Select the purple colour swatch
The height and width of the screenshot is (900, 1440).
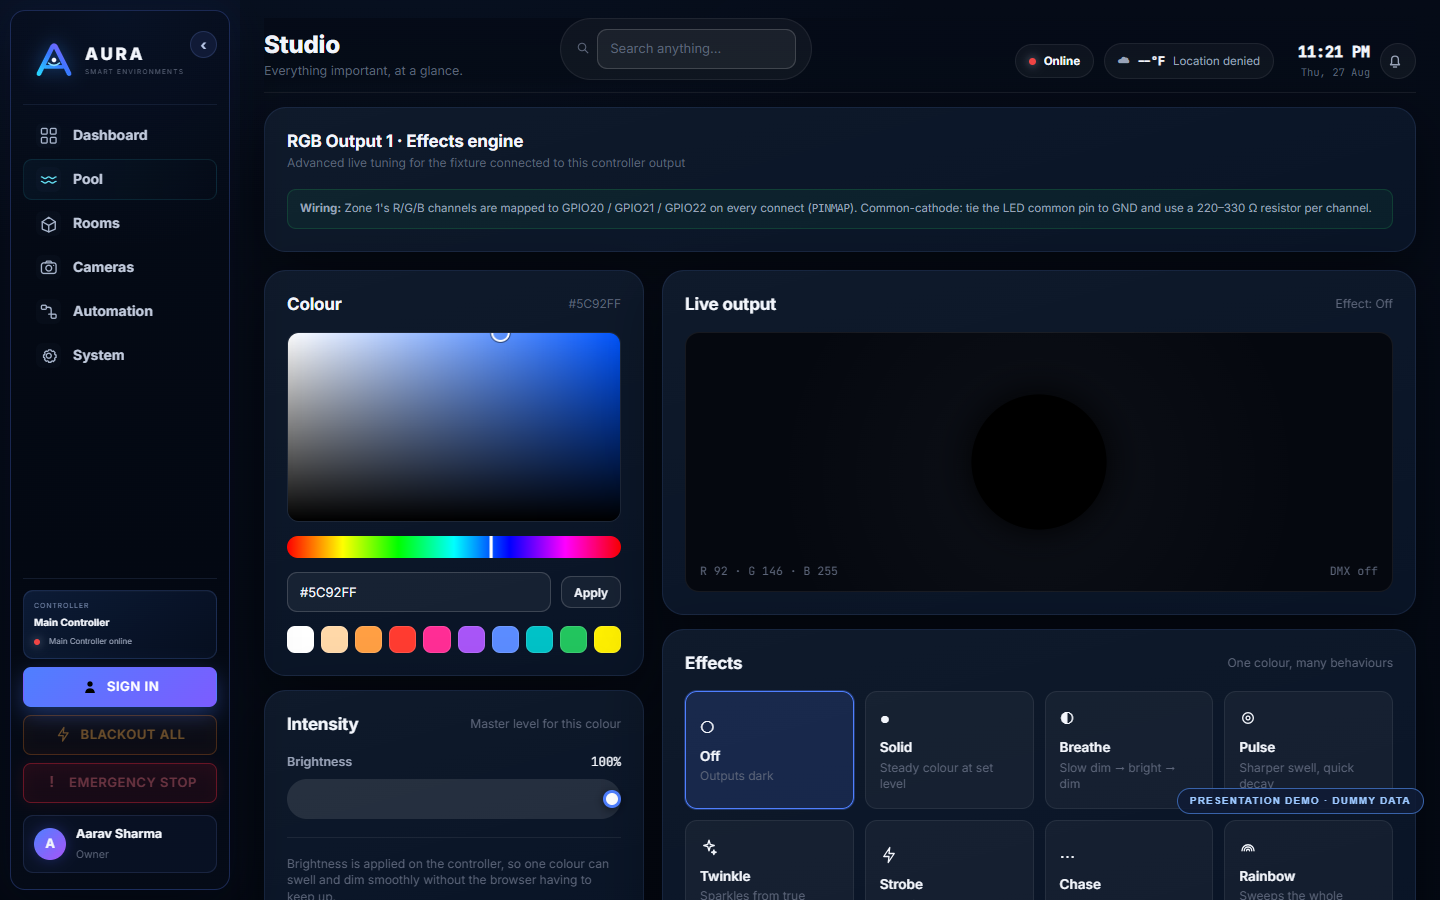click(471, 639)
